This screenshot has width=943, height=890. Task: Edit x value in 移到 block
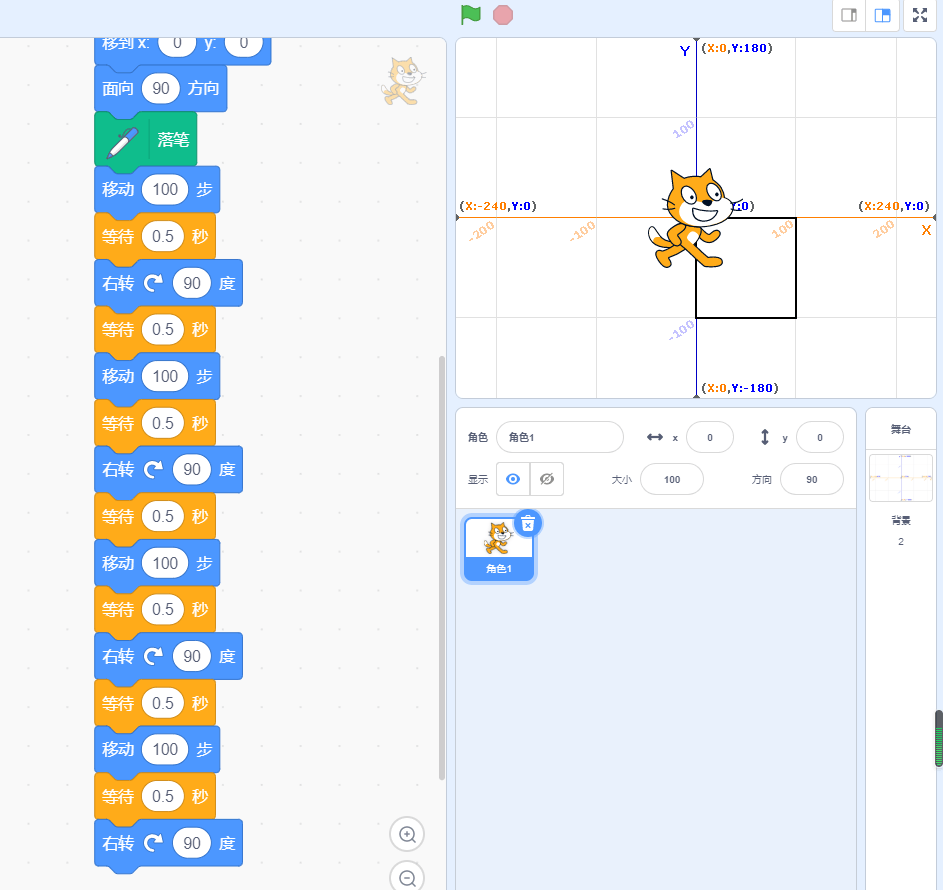(x=177, y=43)
